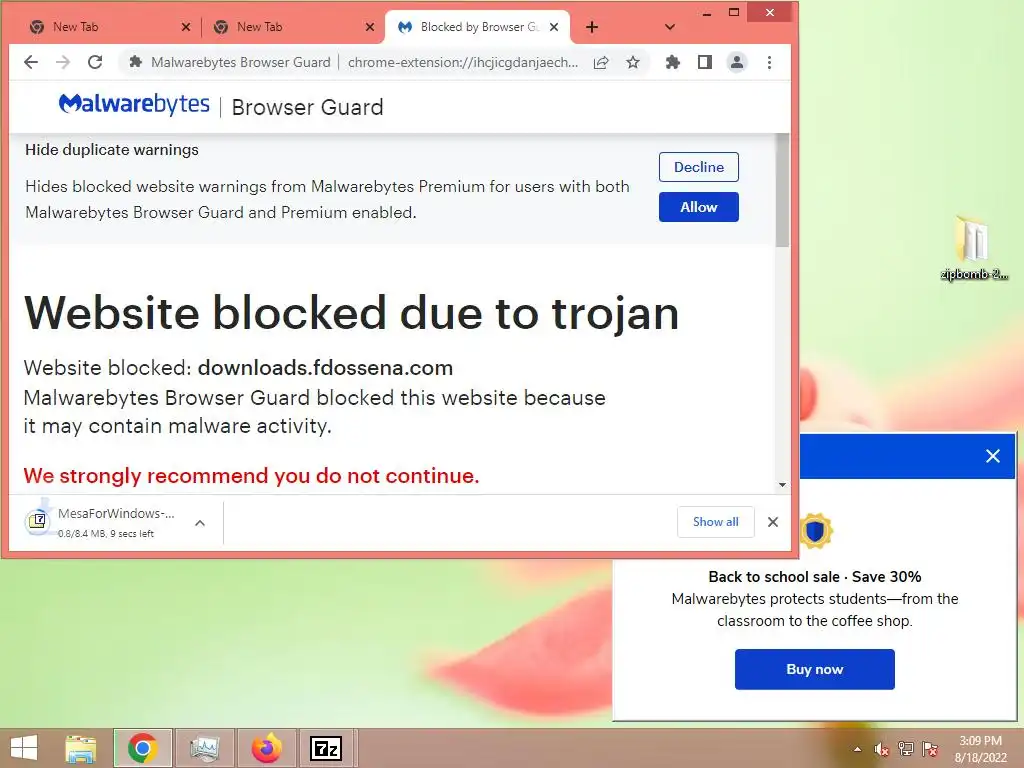Click the Malwarebytes logo

click(134, 104)
